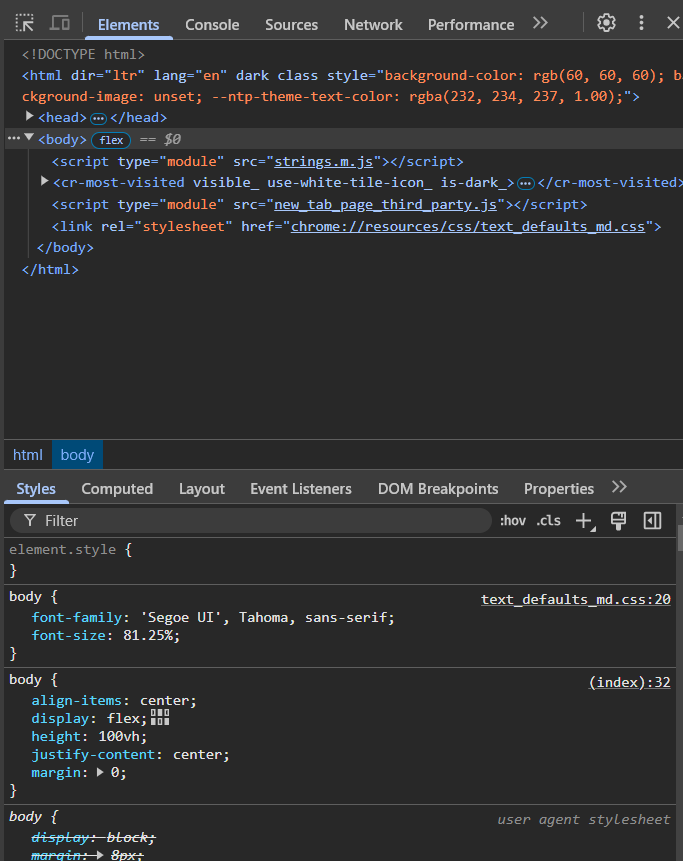The width and height of the screenshot is (683, 861).
Task: Click the user agent stylesheet label
Action: coord(584,819)
